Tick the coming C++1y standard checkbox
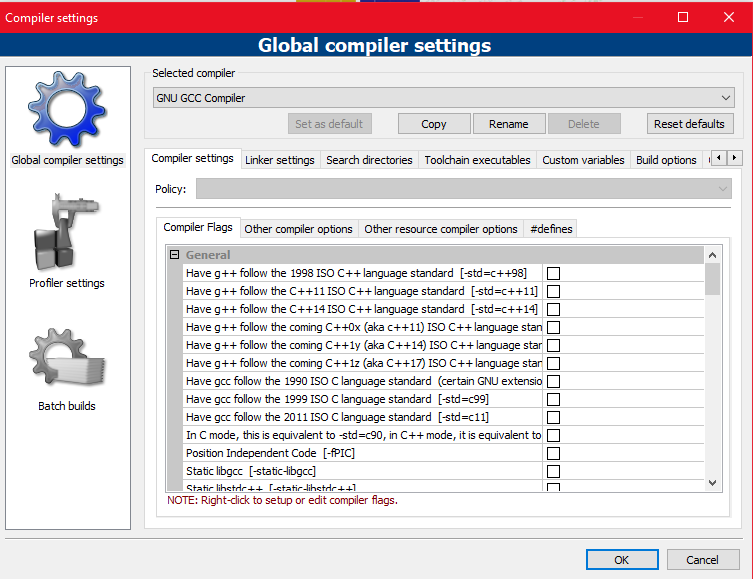Viewport: 753px width, 579px height. [x=553, y=345]
